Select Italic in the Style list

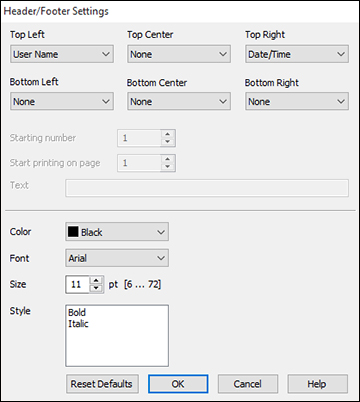coord(78,324)
